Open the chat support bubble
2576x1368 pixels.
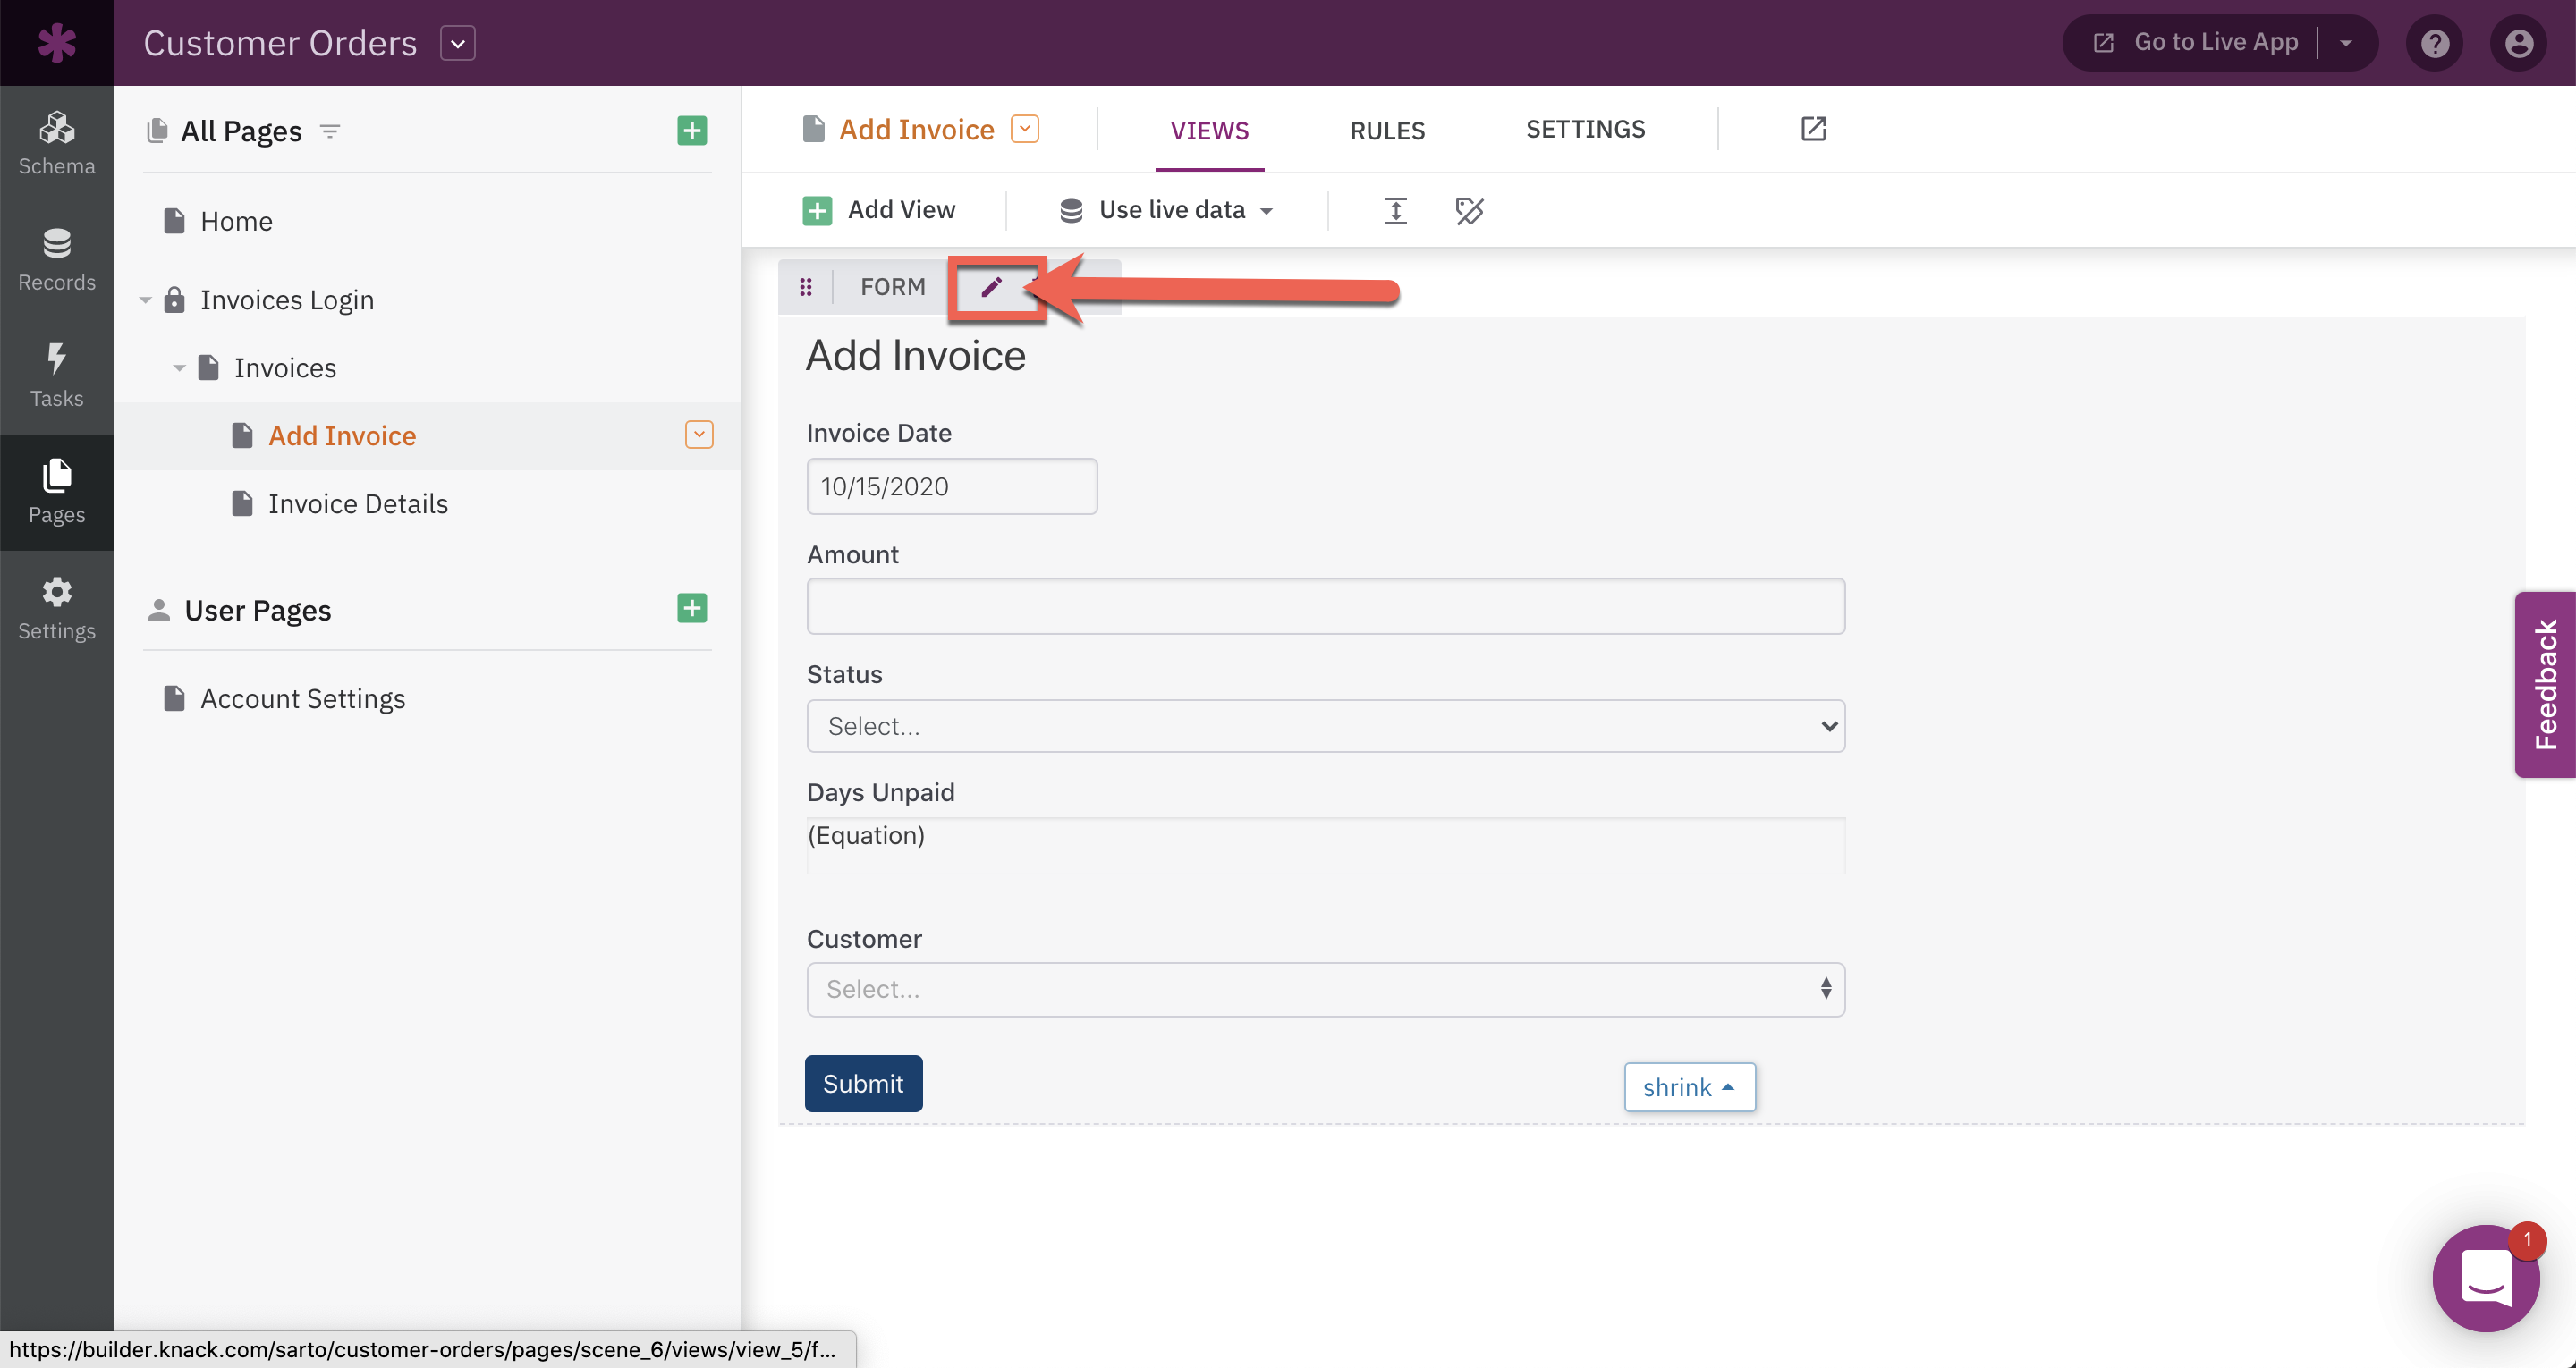point(2486,1277)
